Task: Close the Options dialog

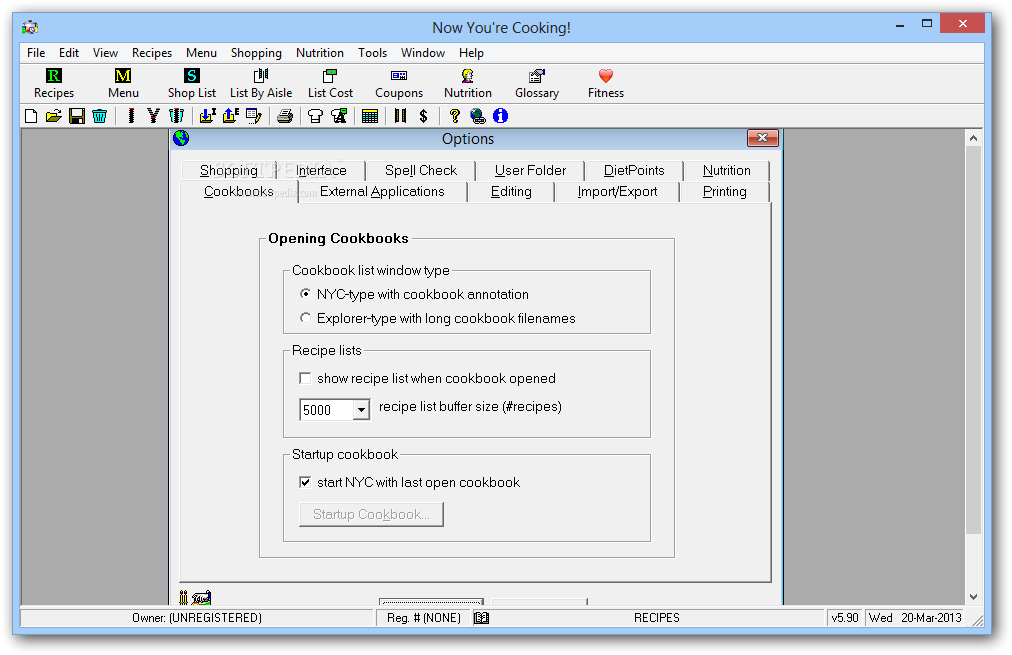Action: [762, 138]
